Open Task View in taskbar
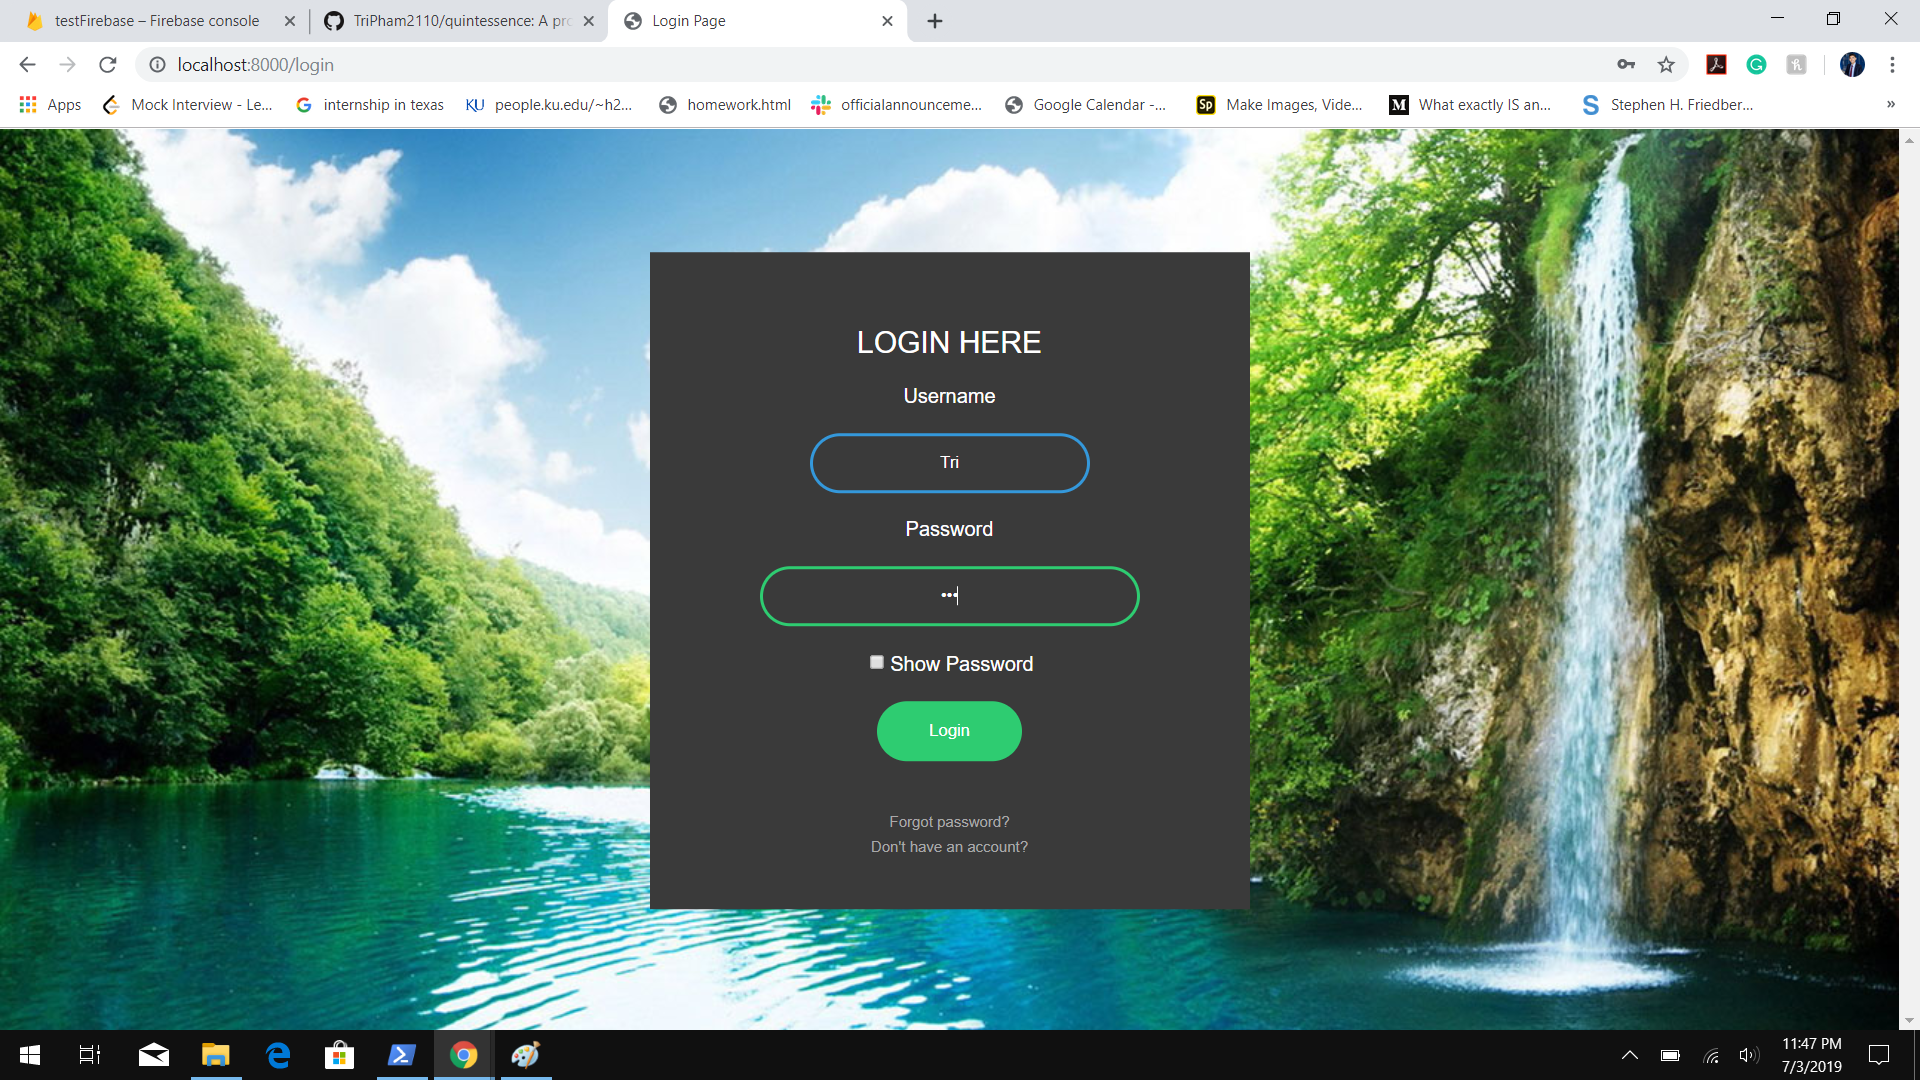The width and height of the screenshot is (1920, 1080). pyautogui.click(x=90, y=1055)
